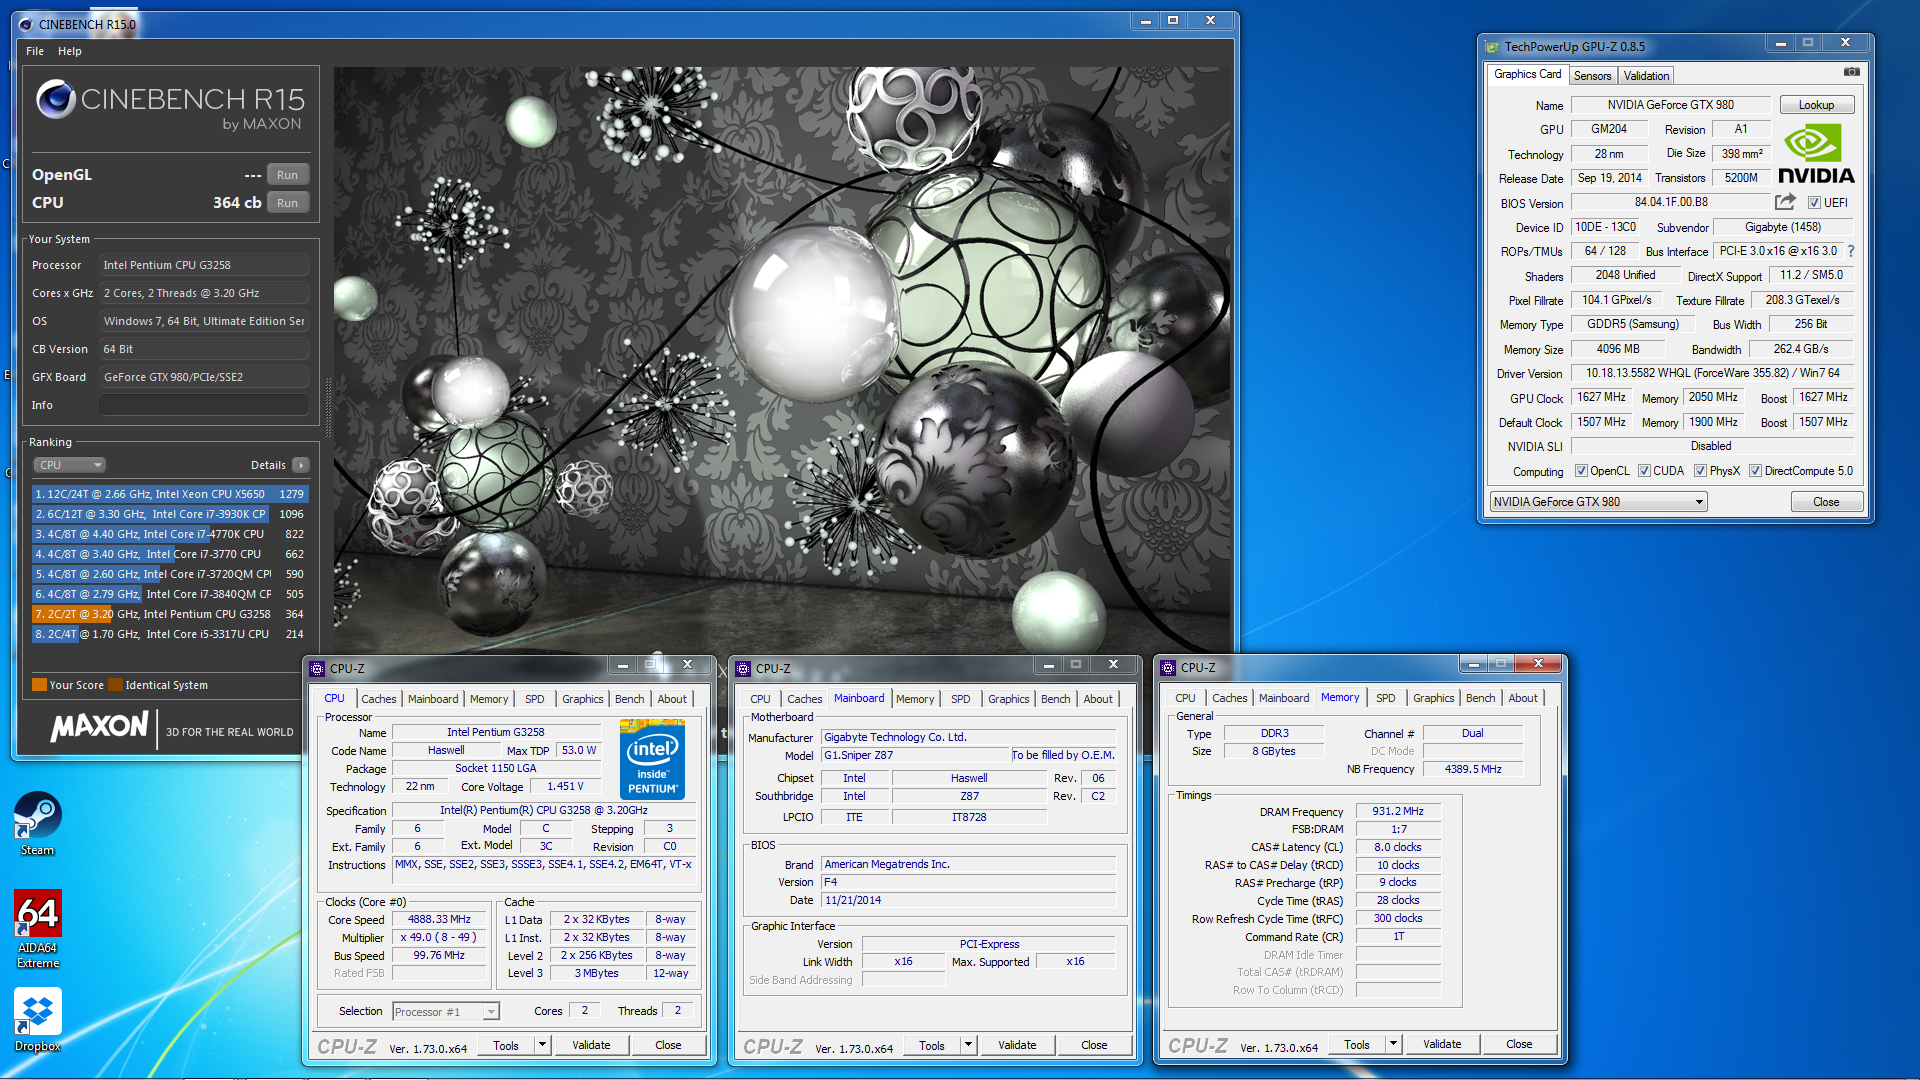Screen dimensions: 1920x1080
Task: Click Close in the Memory CPU-Z window
Action: [1519, 1044]
